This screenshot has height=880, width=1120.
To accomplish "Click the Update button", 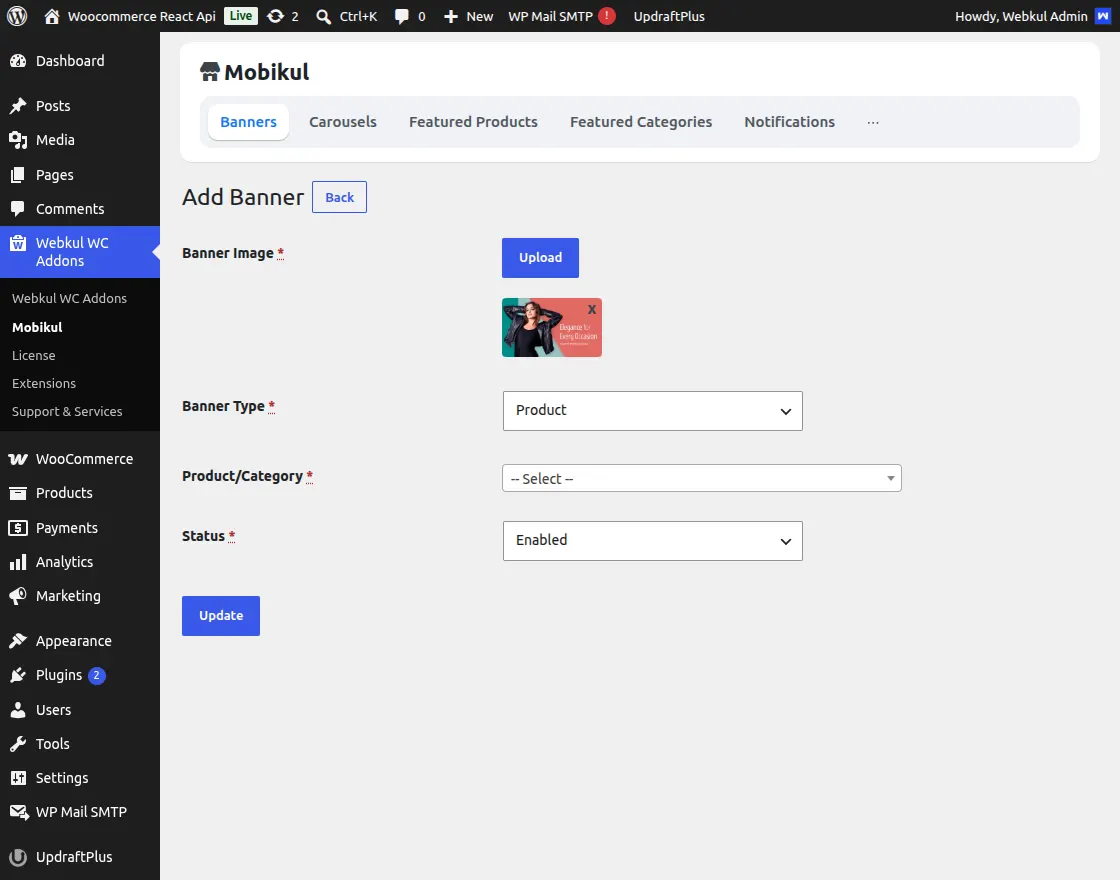I will [221, 616].
